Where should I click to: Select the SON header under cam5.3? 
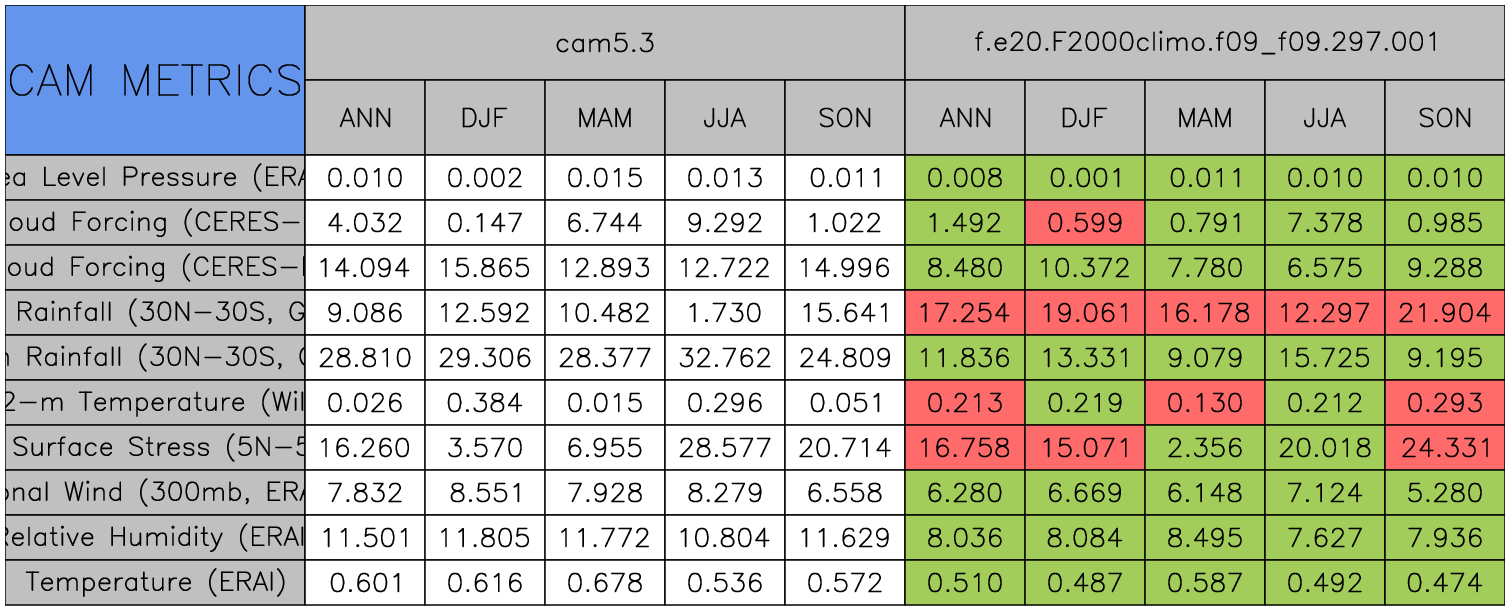point(845,118)
